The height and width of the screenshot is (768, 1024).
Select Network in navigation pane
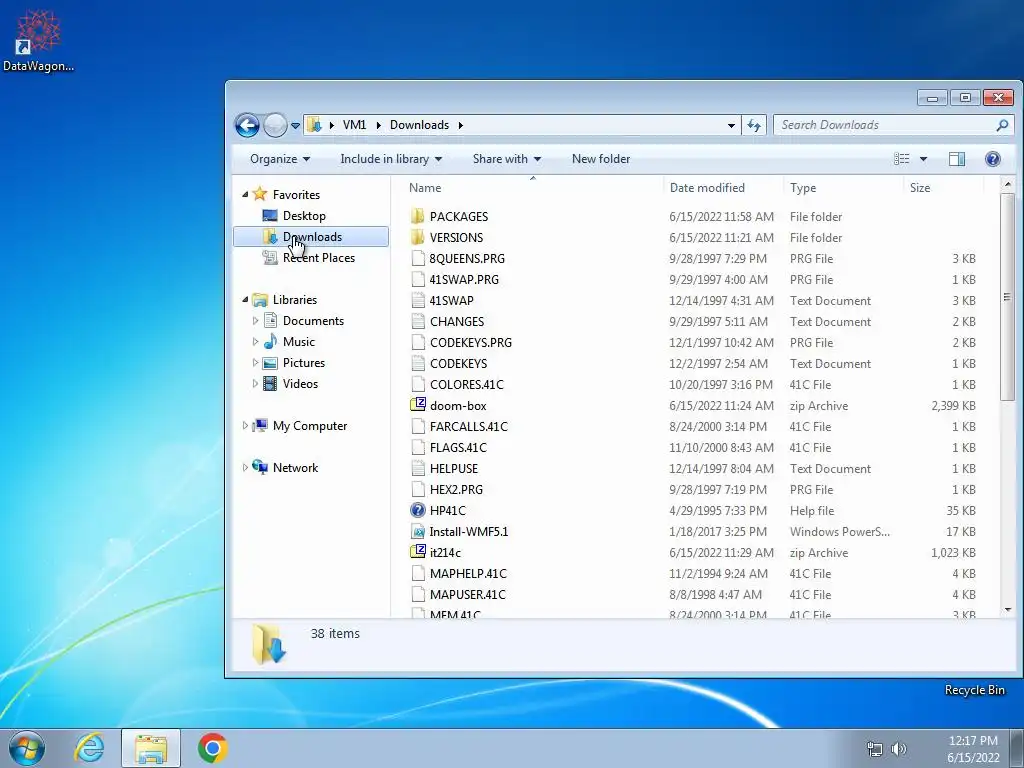click(285, 468)
